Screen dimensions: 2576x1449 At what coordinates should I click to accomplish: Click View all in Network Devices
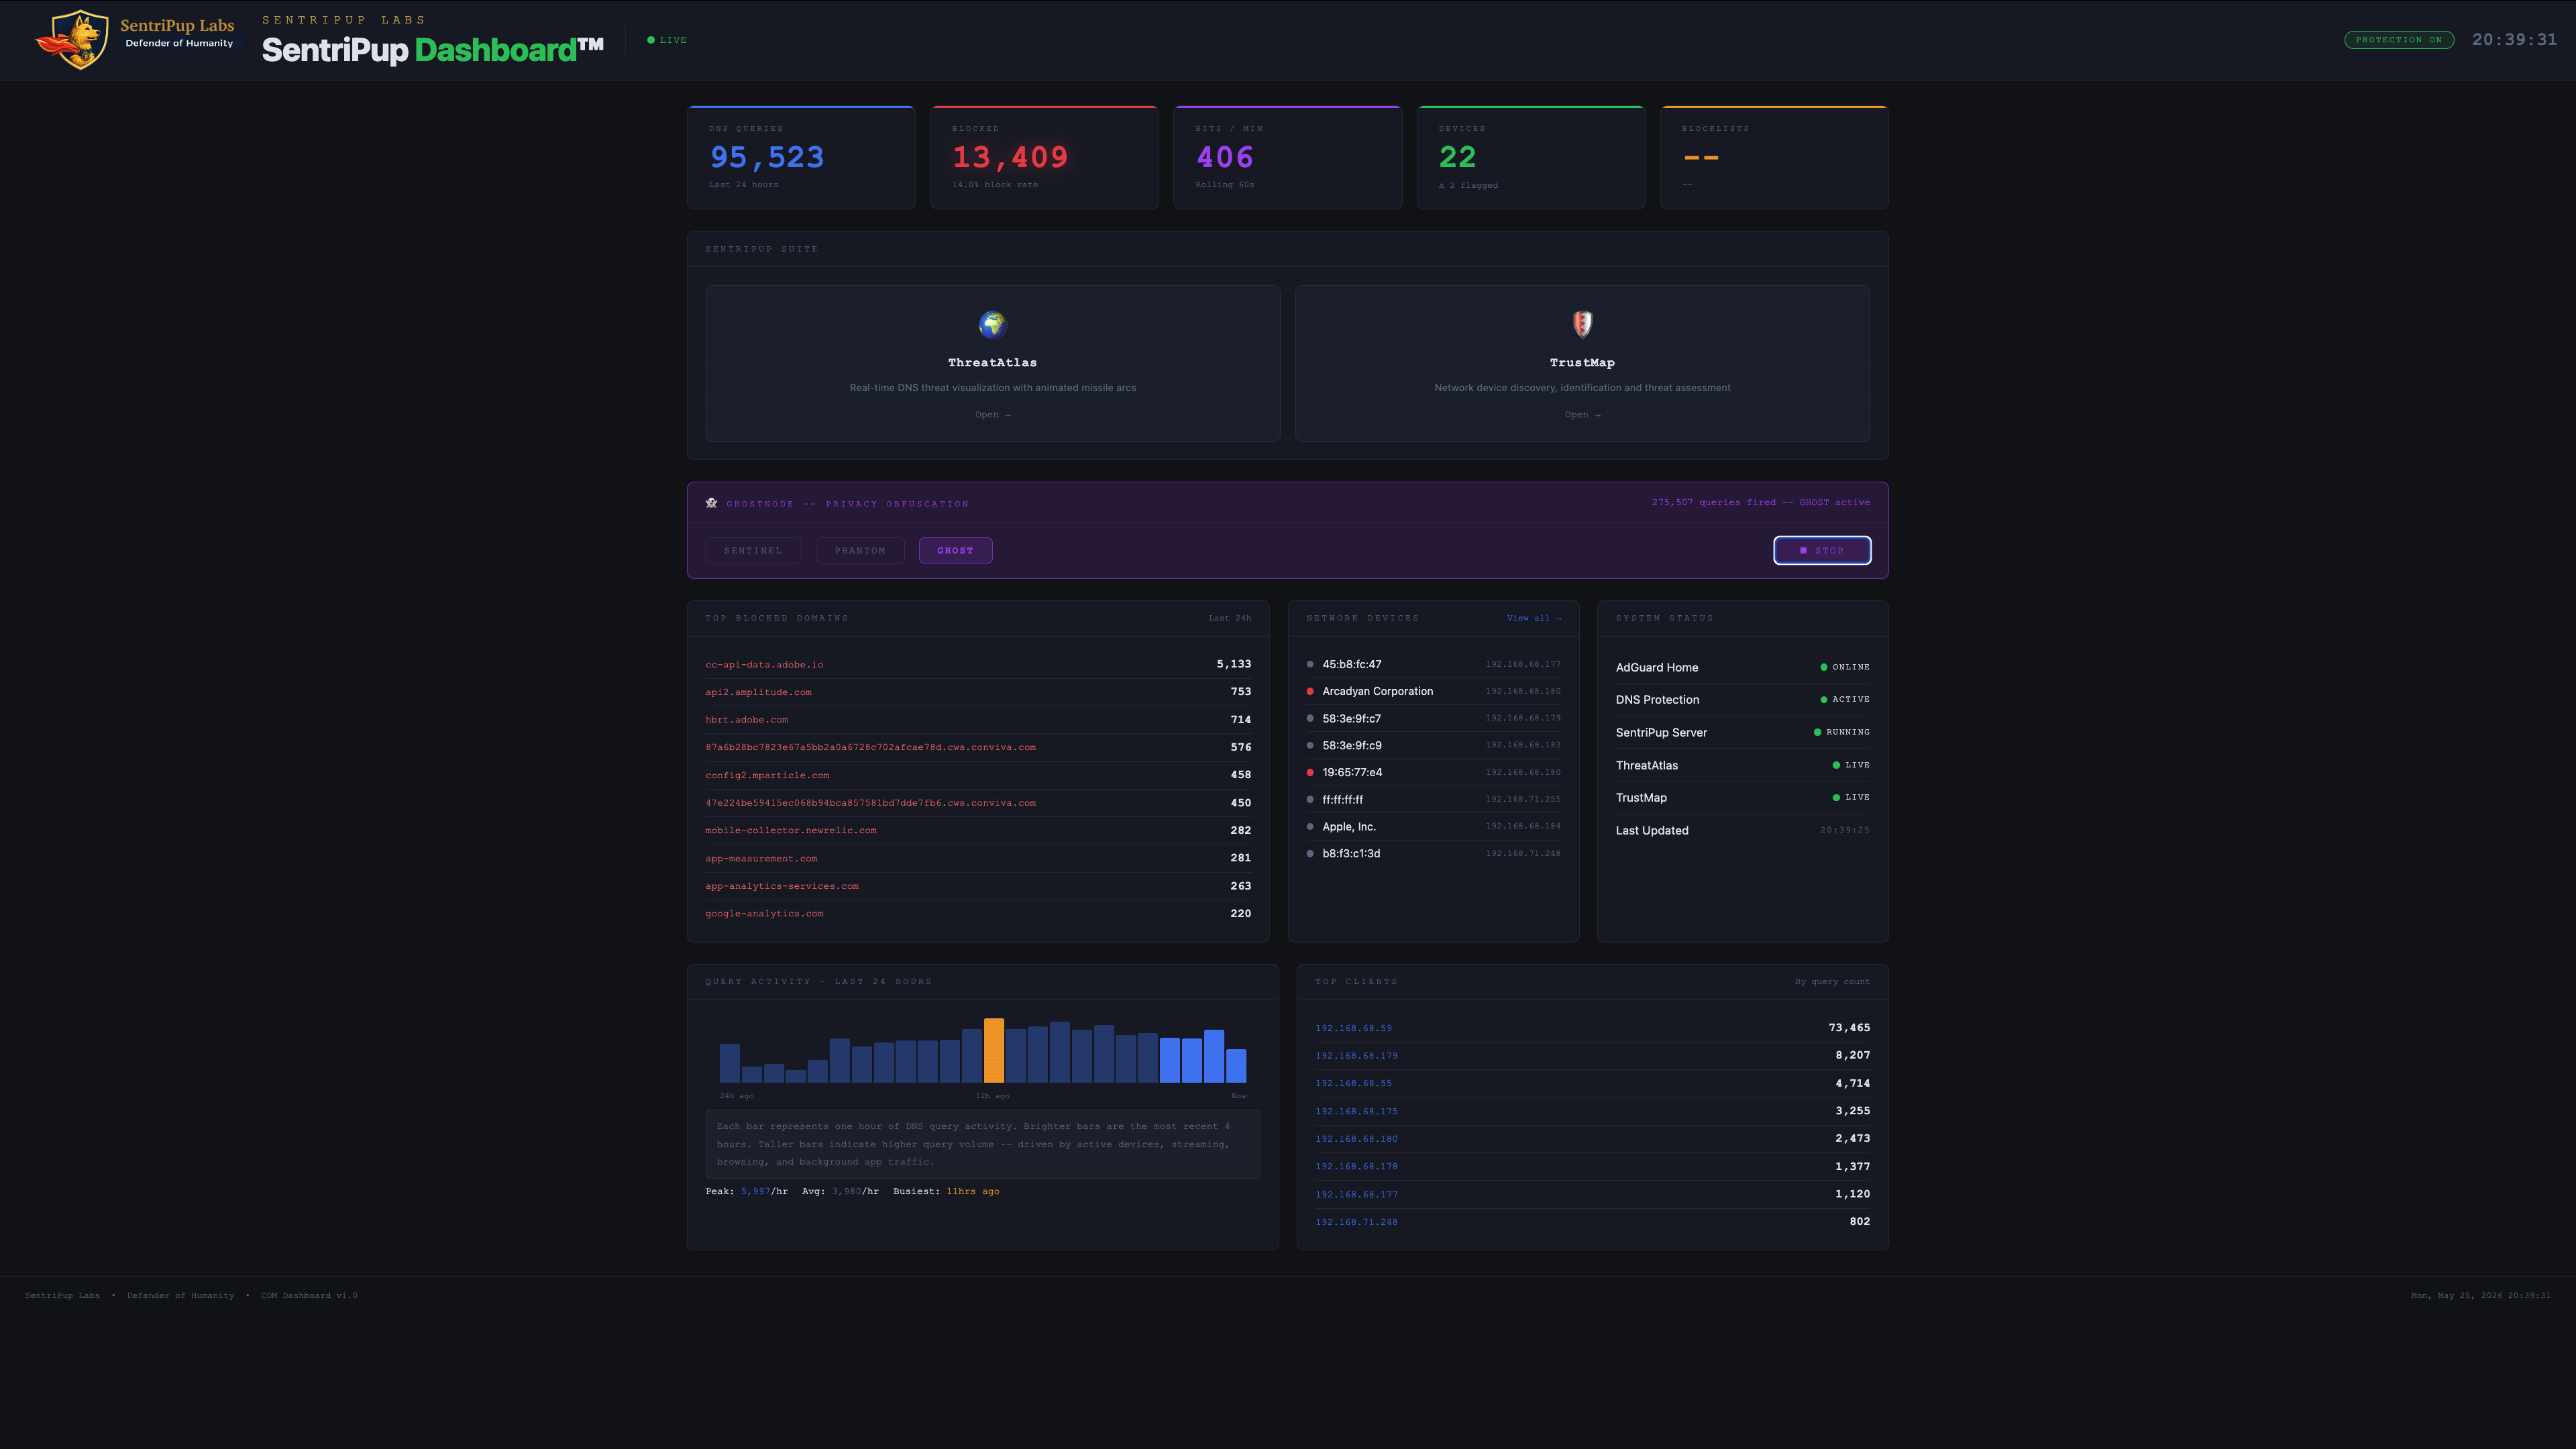pyautogui.click(x=1534, y=618)
